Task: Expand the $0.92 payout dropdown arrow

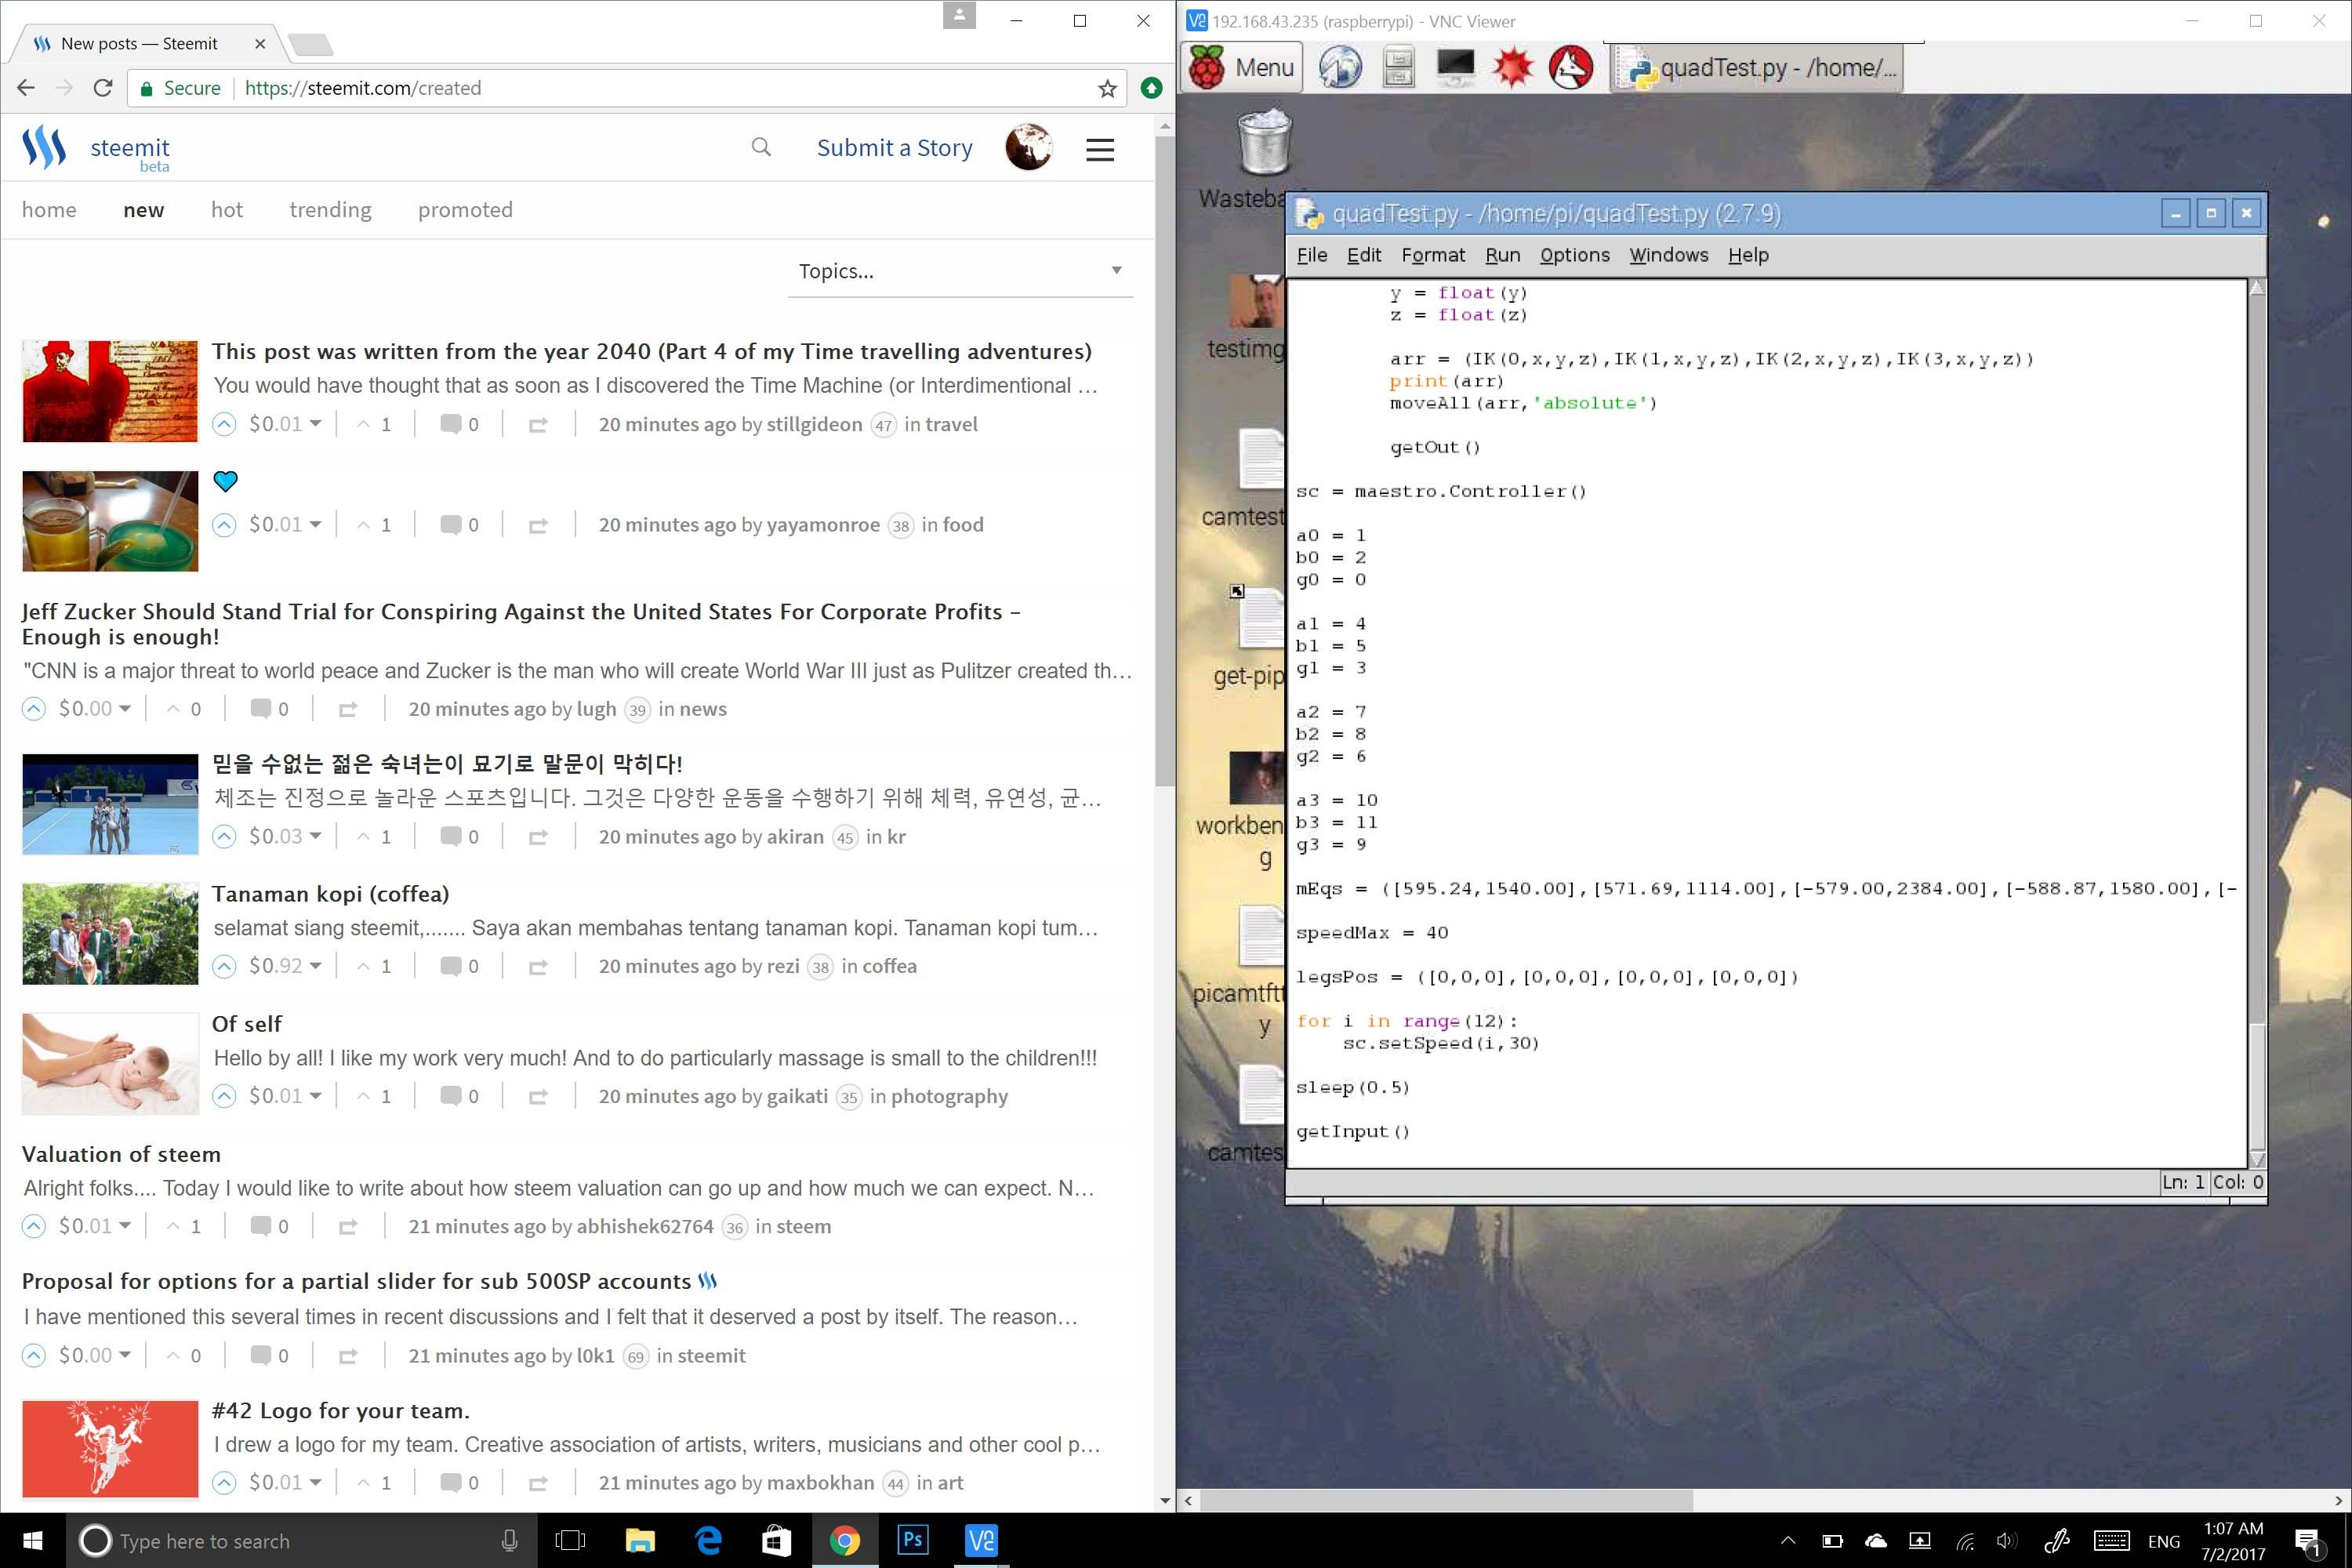Action: (x=316, y=966)
